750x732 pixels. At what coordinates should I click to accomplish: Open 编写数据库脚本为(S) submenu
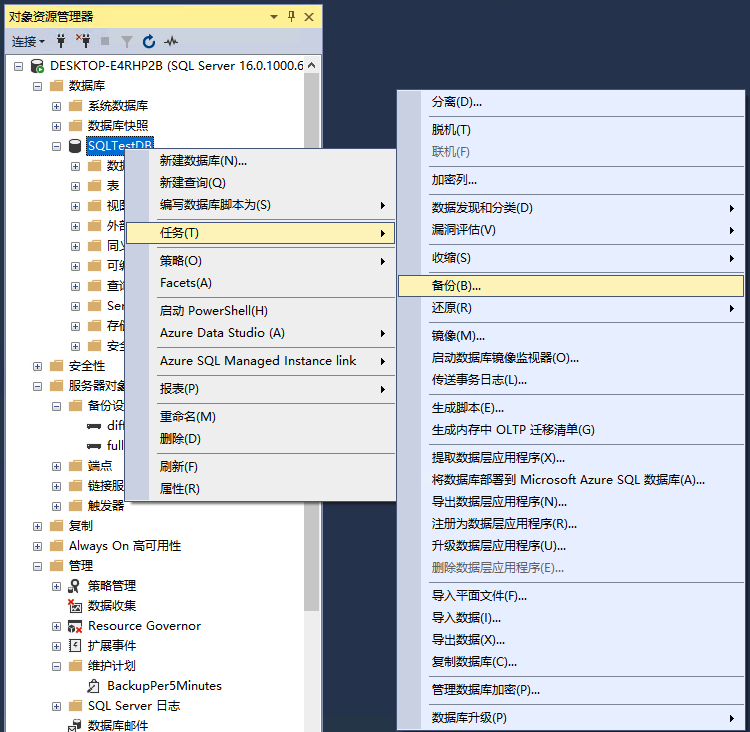(261, 205)
